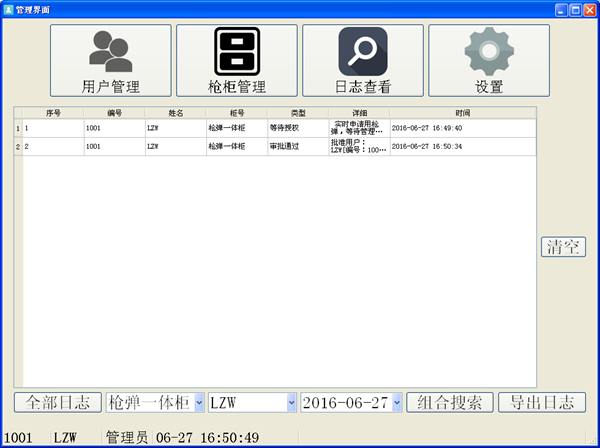This screenshot has width=600, height=448.
Task: Sort by the 时间 column header
Action: (x=462, y=113)
